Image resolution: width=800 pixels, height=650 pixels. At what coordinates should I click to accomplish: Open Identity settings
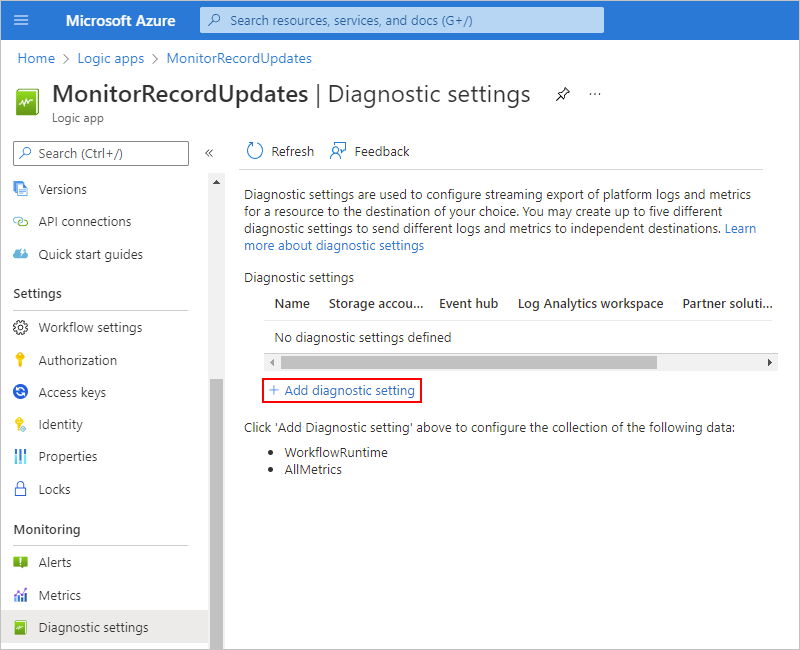tap(61, 424)
